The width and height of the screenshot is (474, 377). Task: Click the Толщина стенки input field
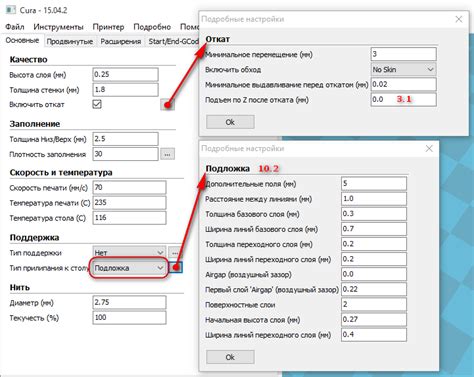click(125, 90)
